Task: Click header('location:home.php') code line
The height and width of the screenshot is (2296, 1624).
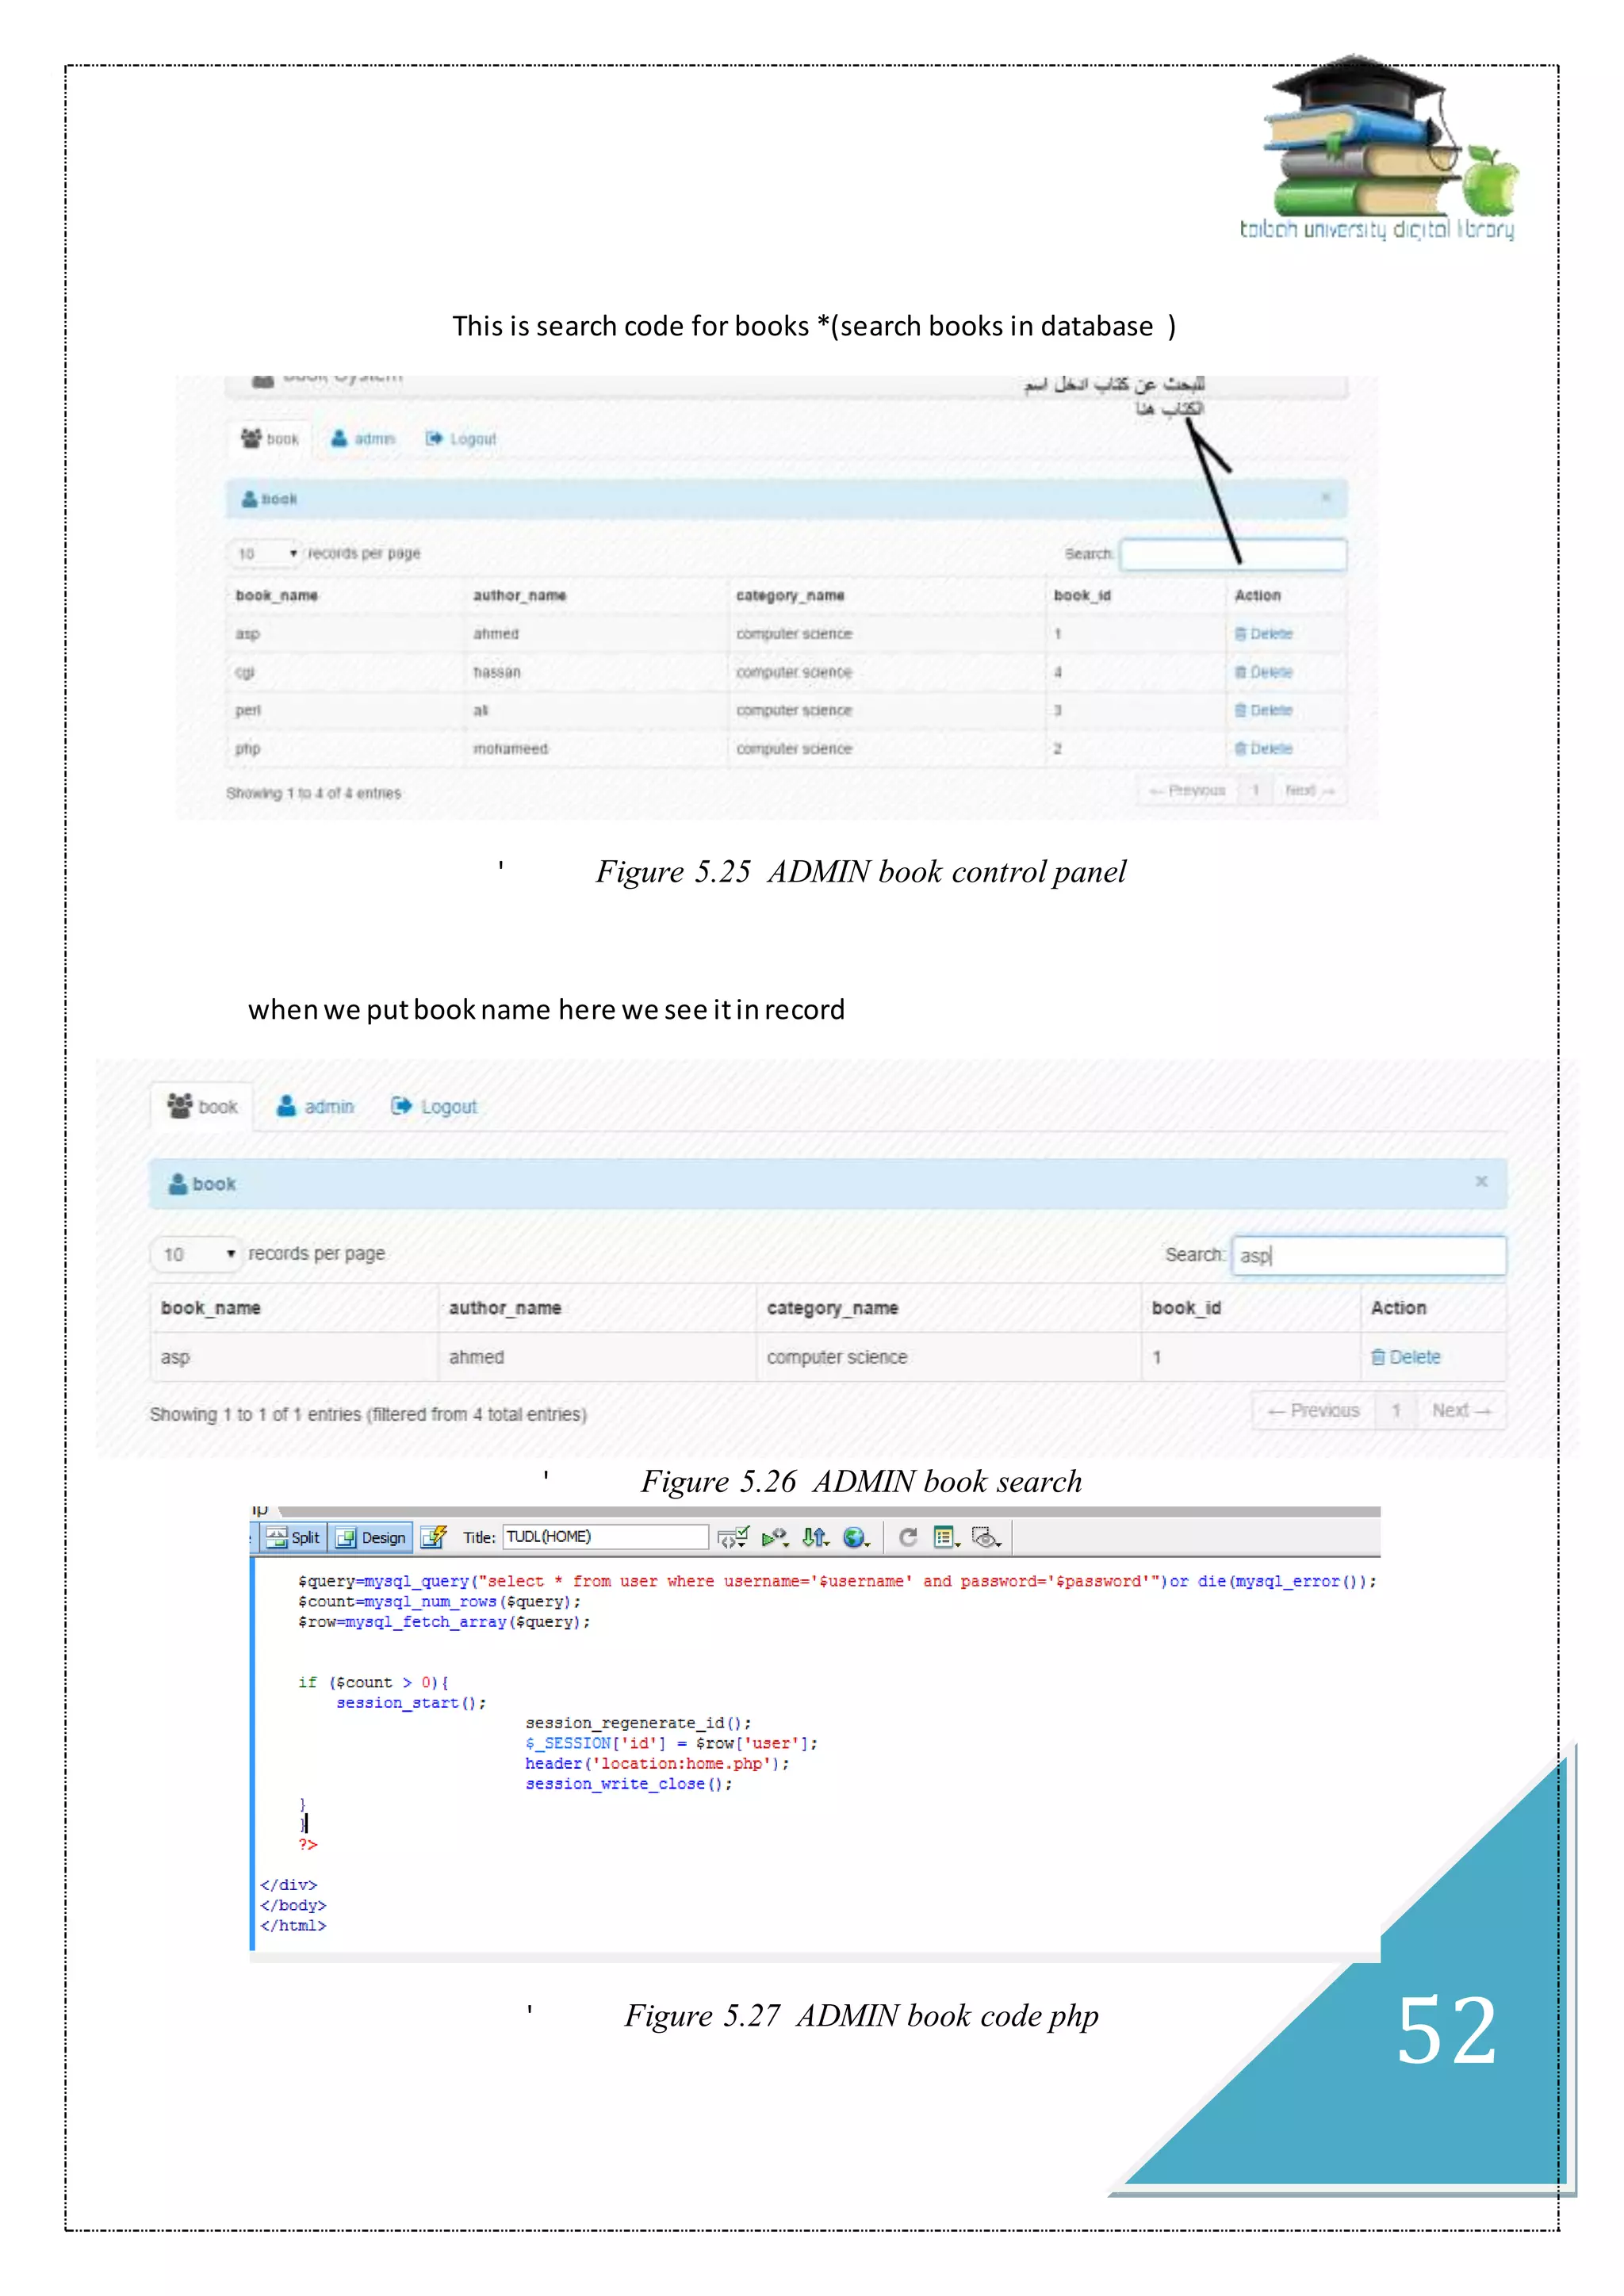Action: (x=657, y=1763)
